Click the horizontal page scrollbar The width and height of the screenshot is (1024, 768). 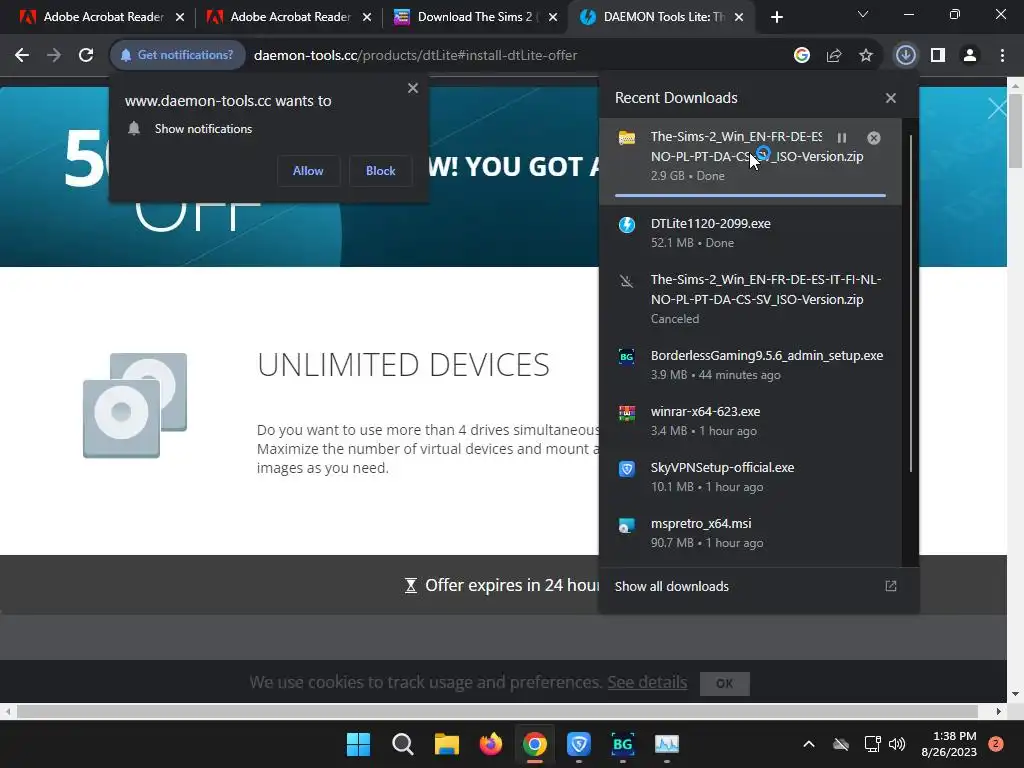[x=497, y=711]
